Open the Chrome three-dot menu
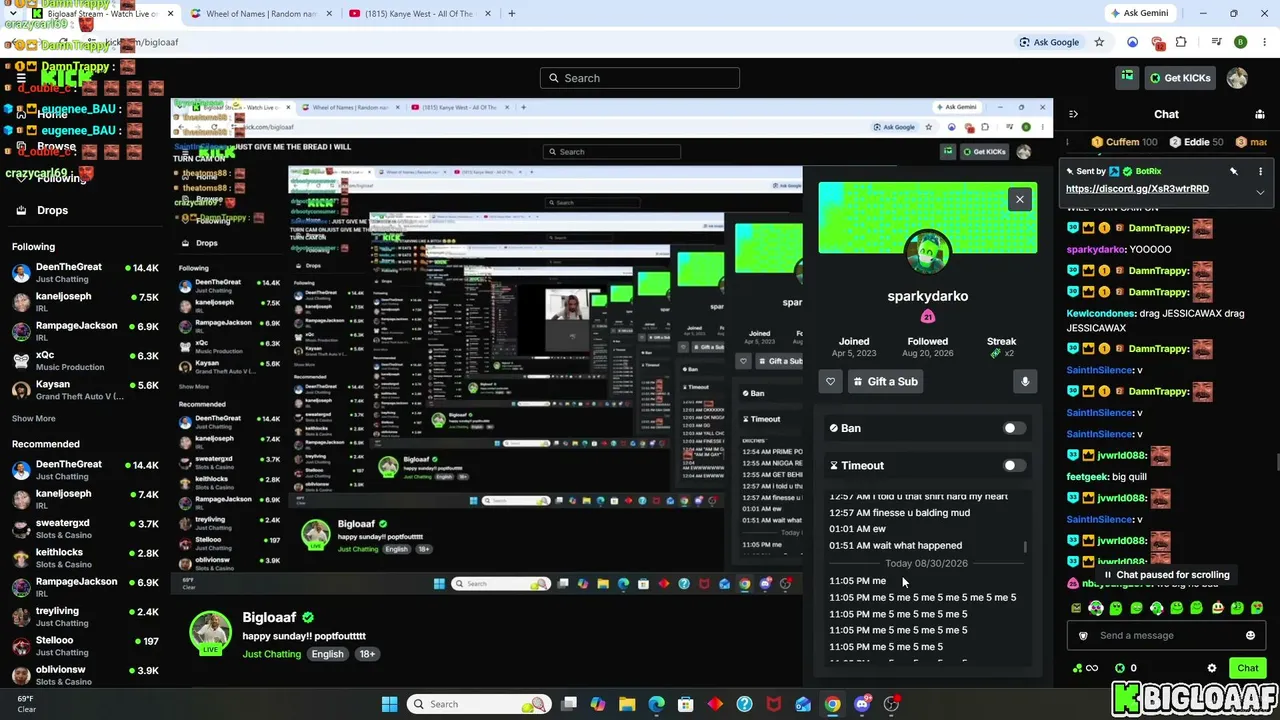Screen dimensions: 1280x720 click(x=1263, y=42)
